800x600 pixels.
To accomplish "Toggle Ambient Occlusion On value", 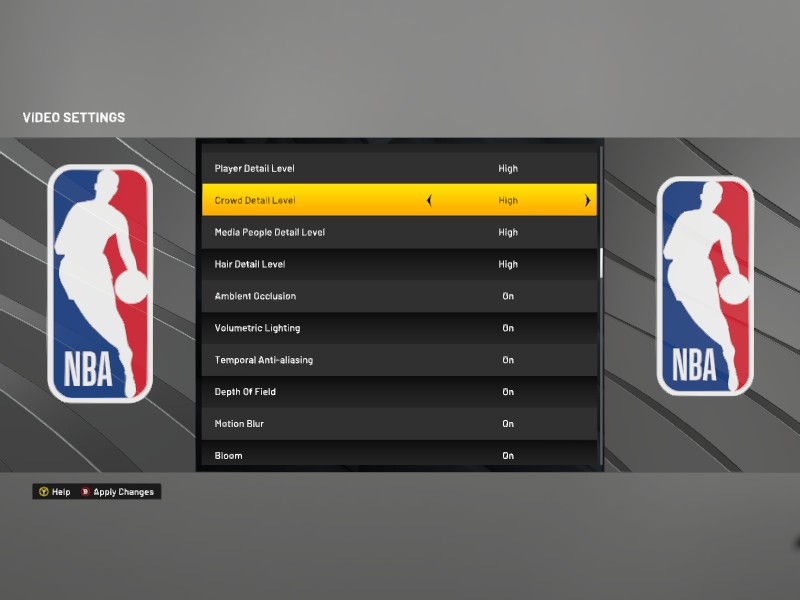I will pyautogui.click(x=508, y=296).
